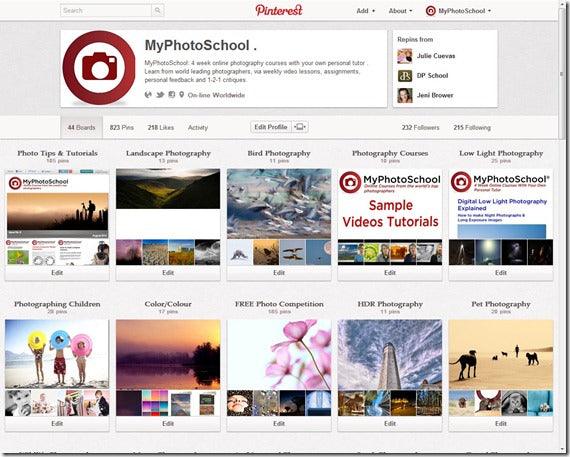Open the rearrange boards dropdown beside Edit Profile
This screenshot has height=457, width=570.
[300, 127]
